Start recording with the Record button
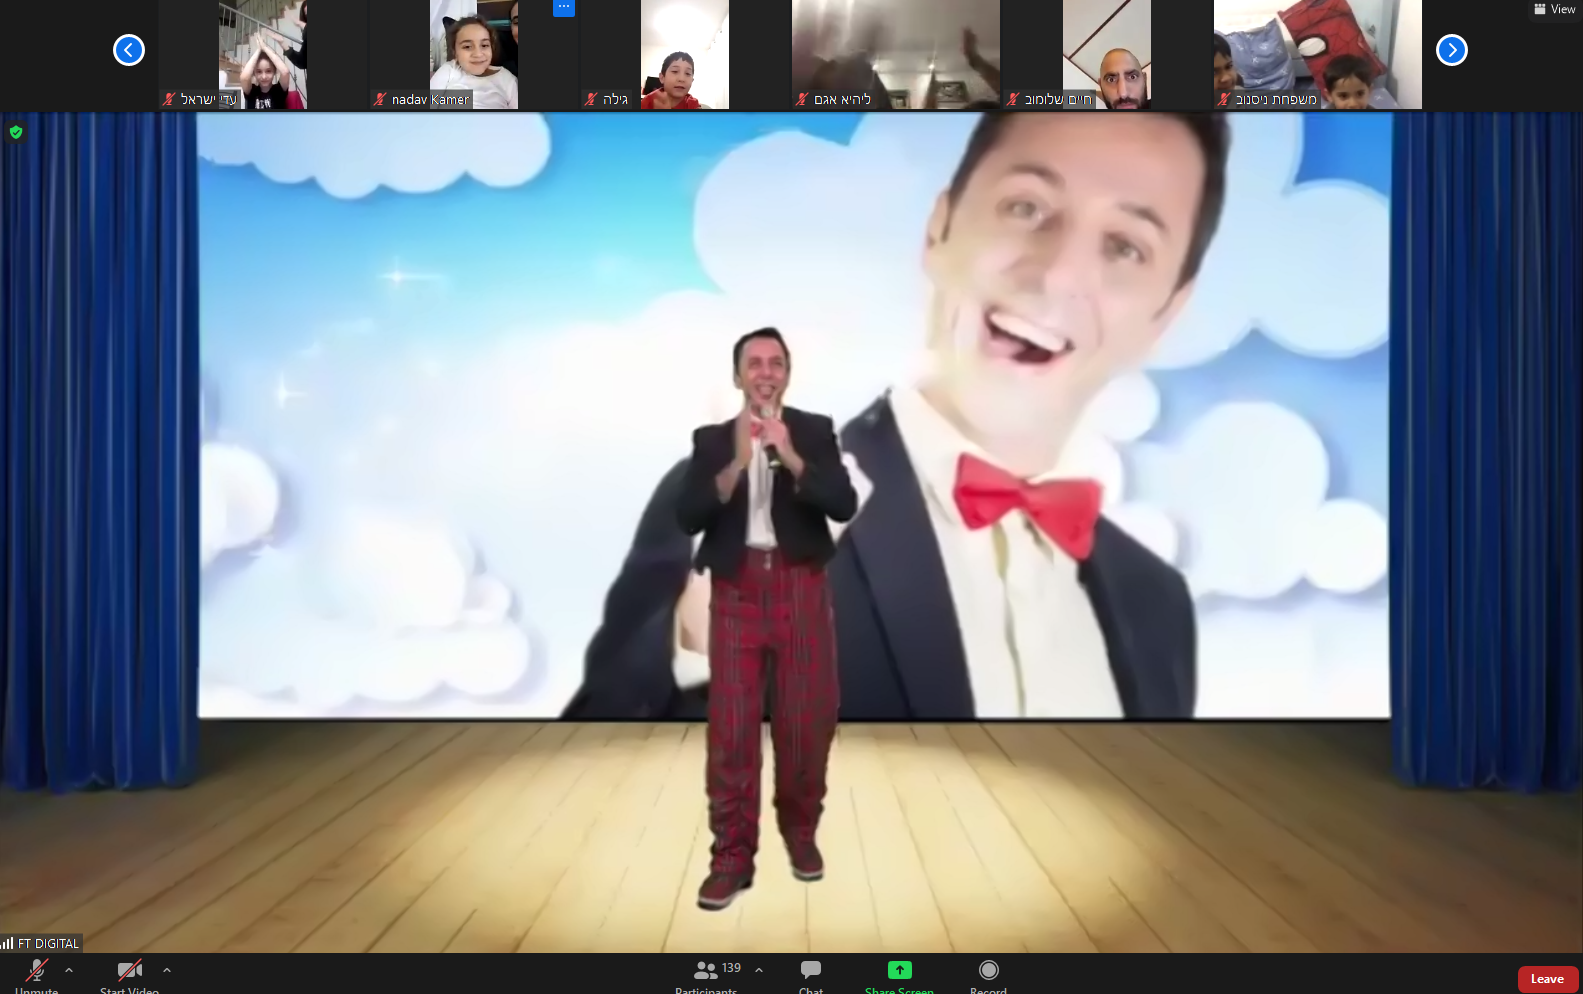This screenshot has height=994, width=1583. tap(988, 972)
